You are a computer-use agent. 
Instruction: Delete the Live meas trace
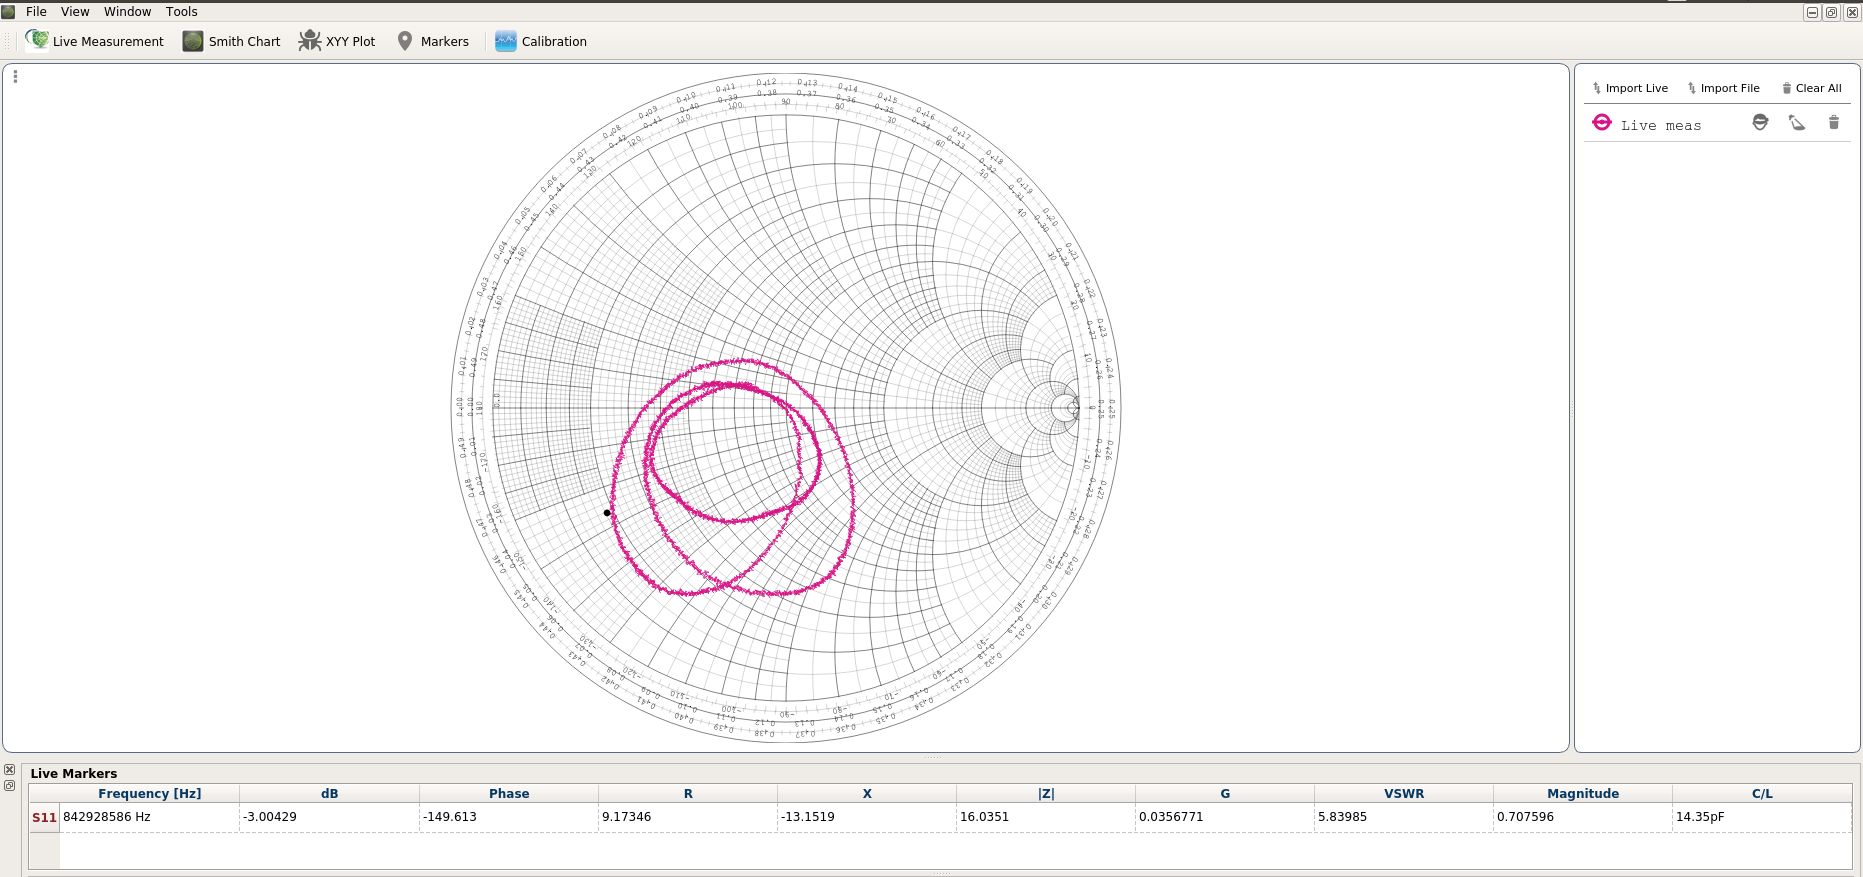tap(1833, 122)
